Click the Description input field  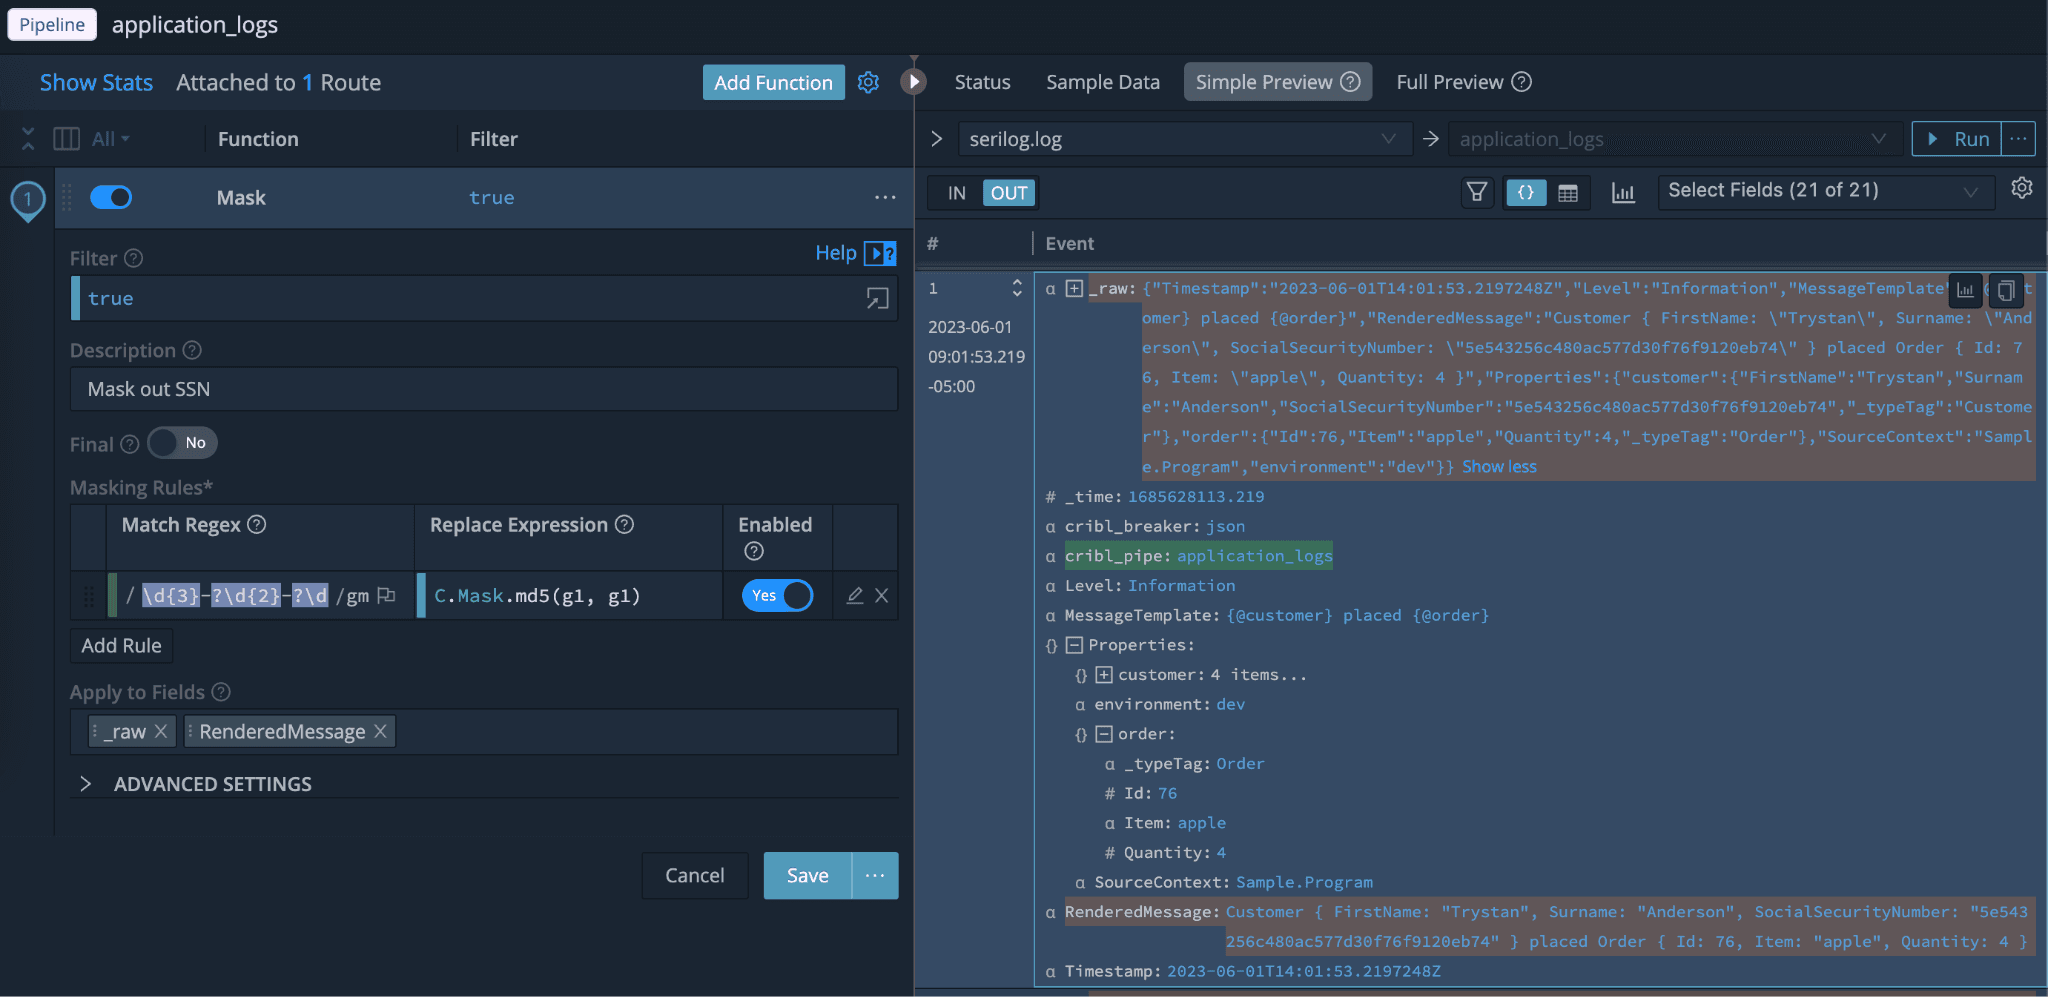[x=483, y=389]
